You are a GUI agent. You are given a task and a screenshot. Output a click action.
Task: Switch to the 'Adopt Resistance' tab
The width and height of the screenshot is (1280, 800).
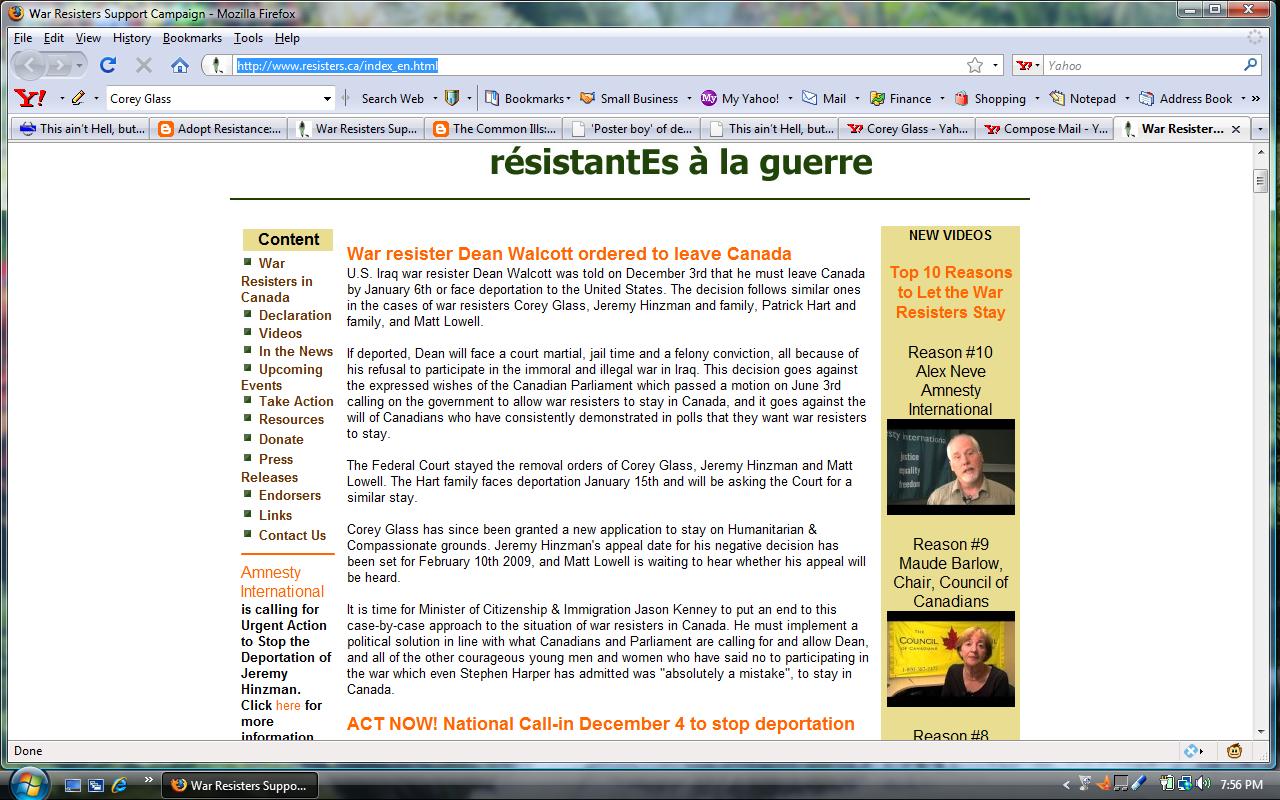pyautogui.click(x=220, y=128)
